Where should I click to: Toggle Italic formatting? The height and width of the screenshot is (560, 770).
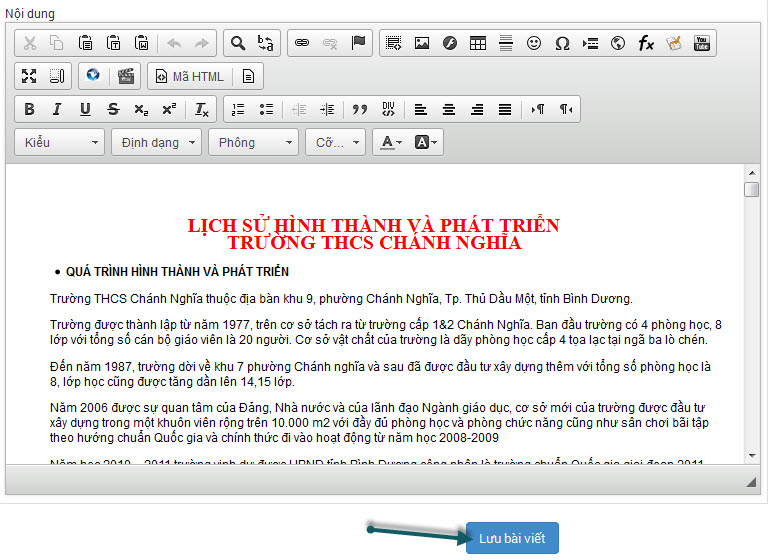[57, 109]
